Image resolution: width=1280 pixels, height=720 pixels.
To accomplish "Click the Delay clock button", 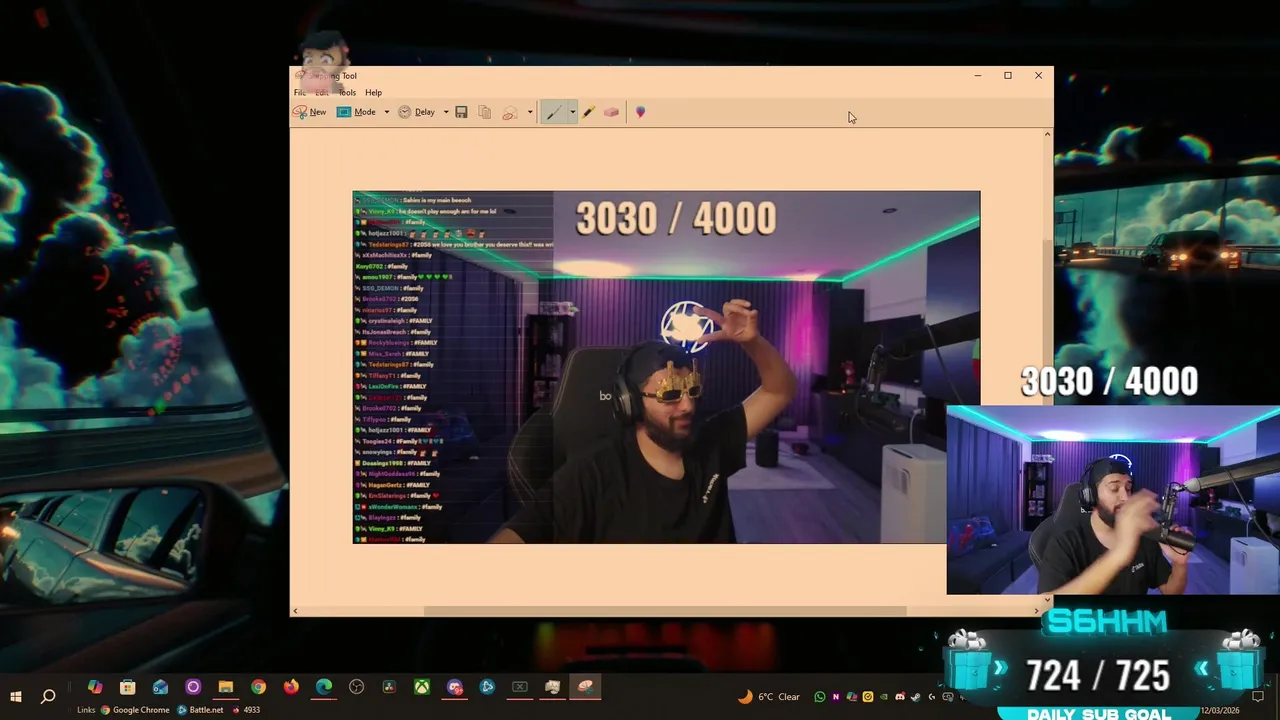I will tap(417, 112).
